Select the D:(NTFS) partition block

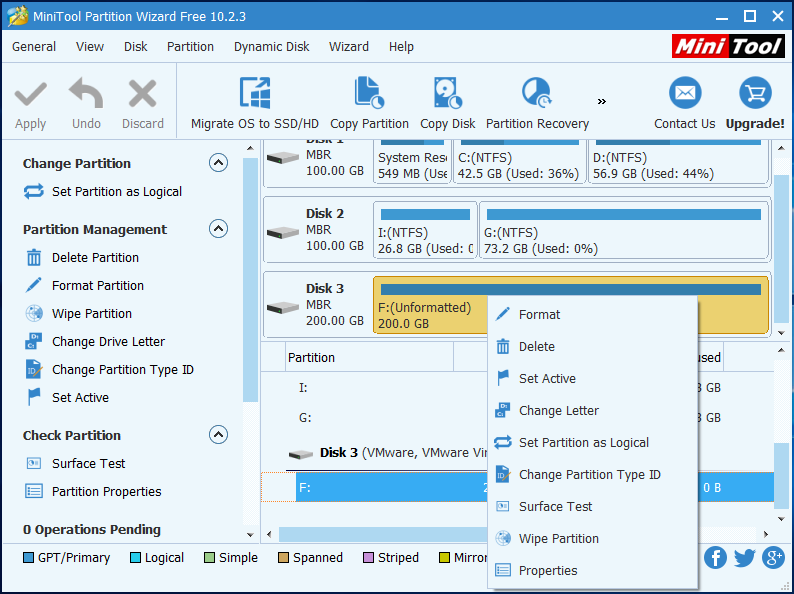[678, 162]
